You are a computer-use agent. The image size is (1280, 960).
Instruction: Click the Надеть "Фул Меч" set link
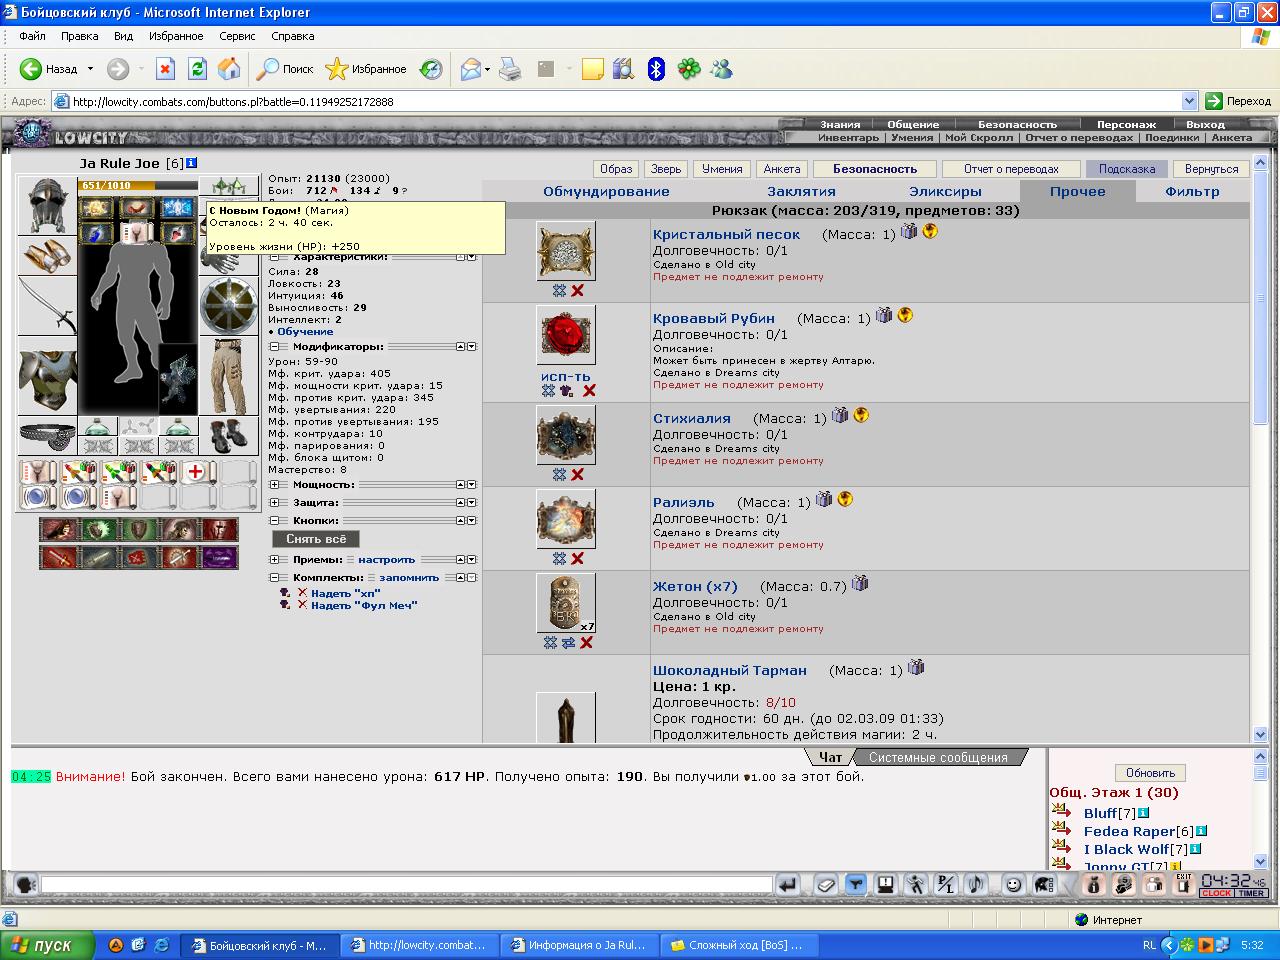pos(364,605)
